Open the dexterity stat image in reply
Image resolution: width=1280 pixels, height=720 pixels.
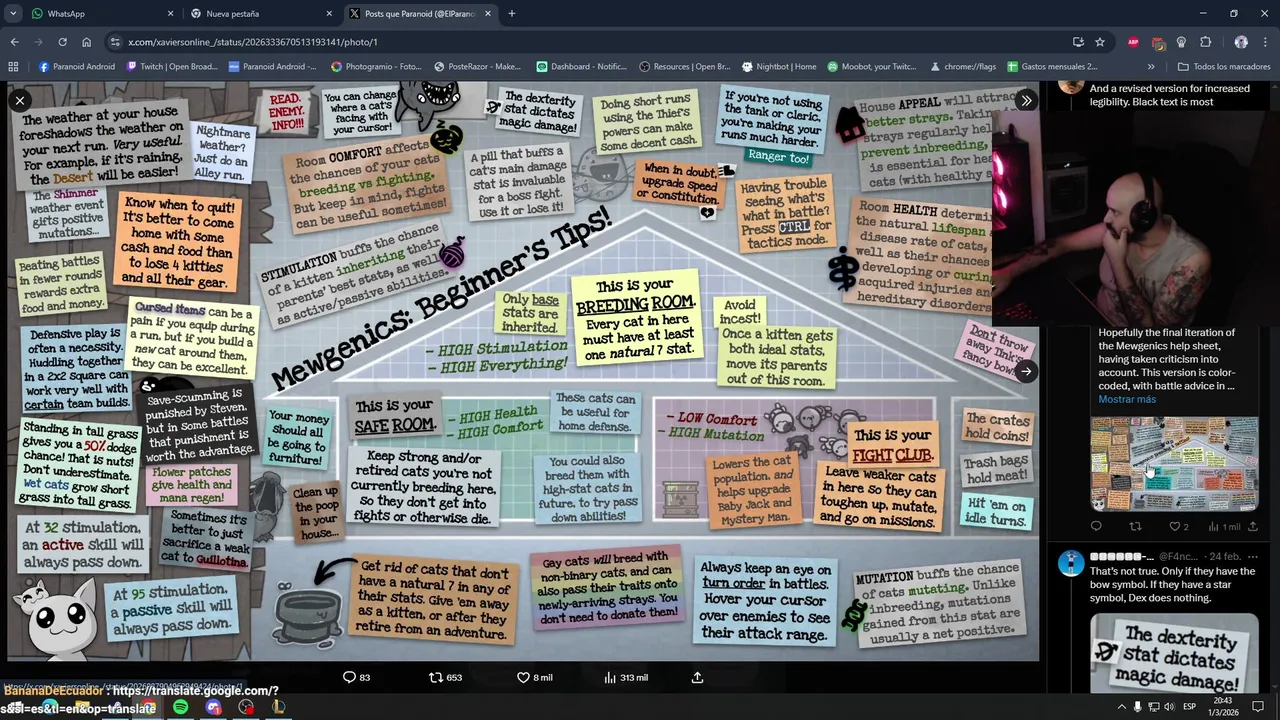1174,654
